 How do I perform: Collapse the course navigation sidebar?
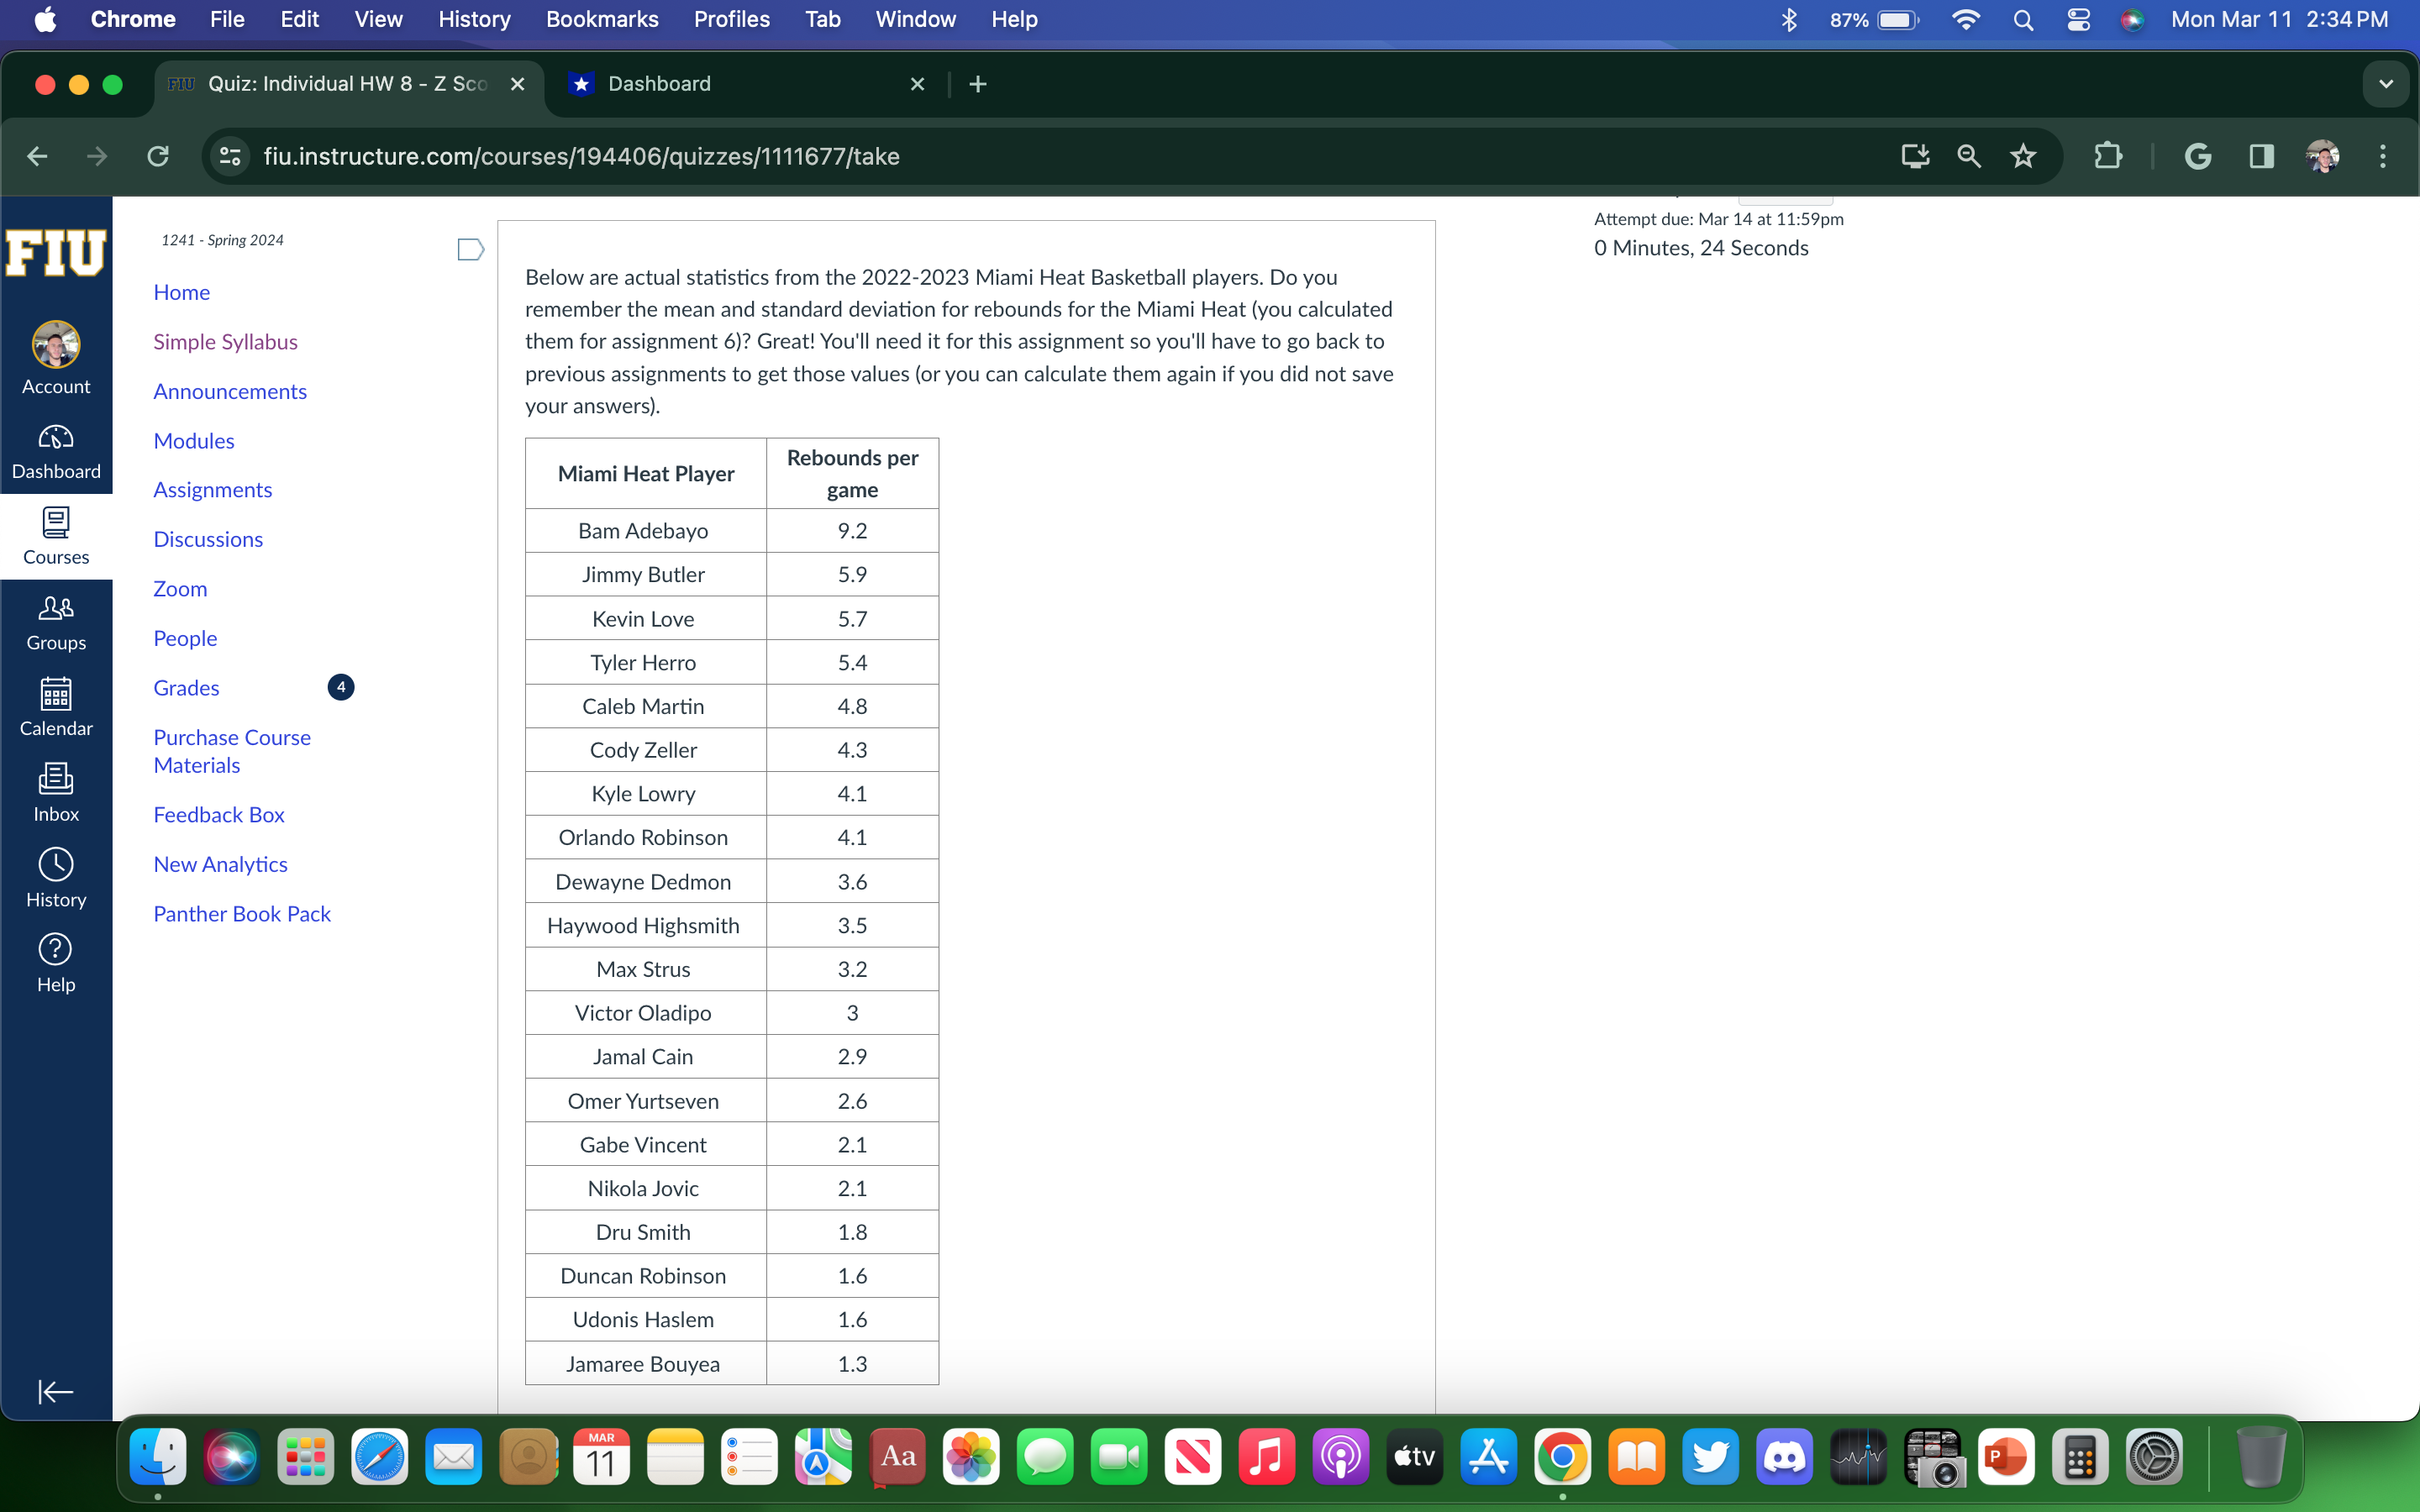pos(55,1391)
